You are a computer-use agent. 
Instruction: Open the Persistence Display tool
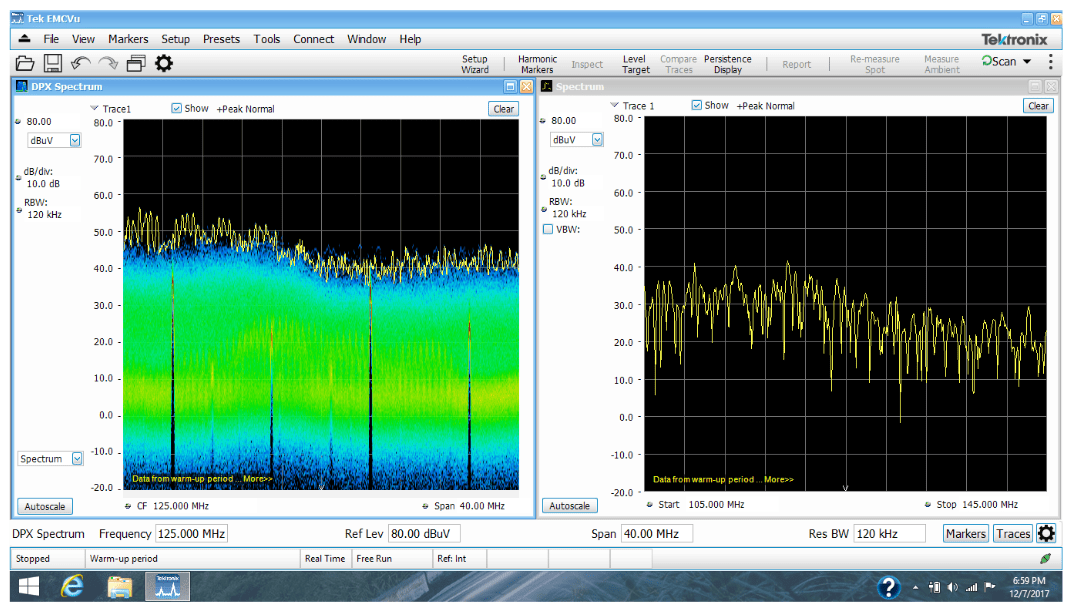tap(727, 61)
